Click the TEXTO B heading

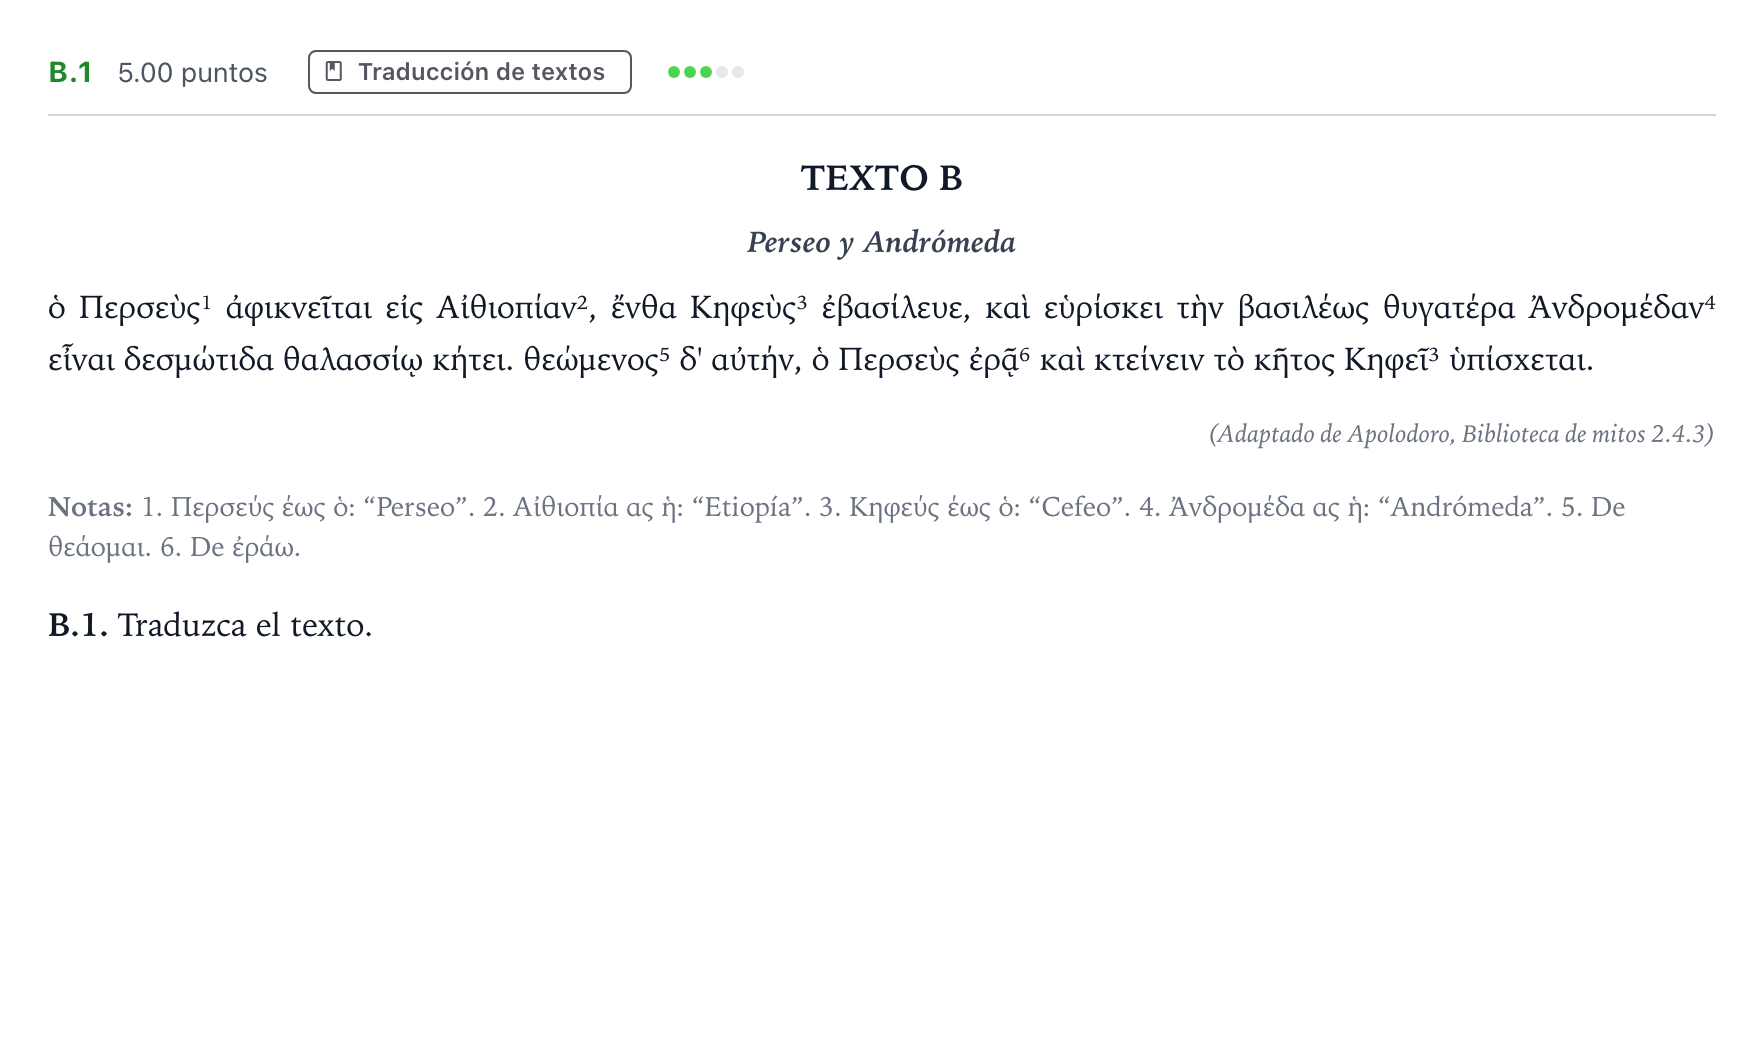coord(881,178)
